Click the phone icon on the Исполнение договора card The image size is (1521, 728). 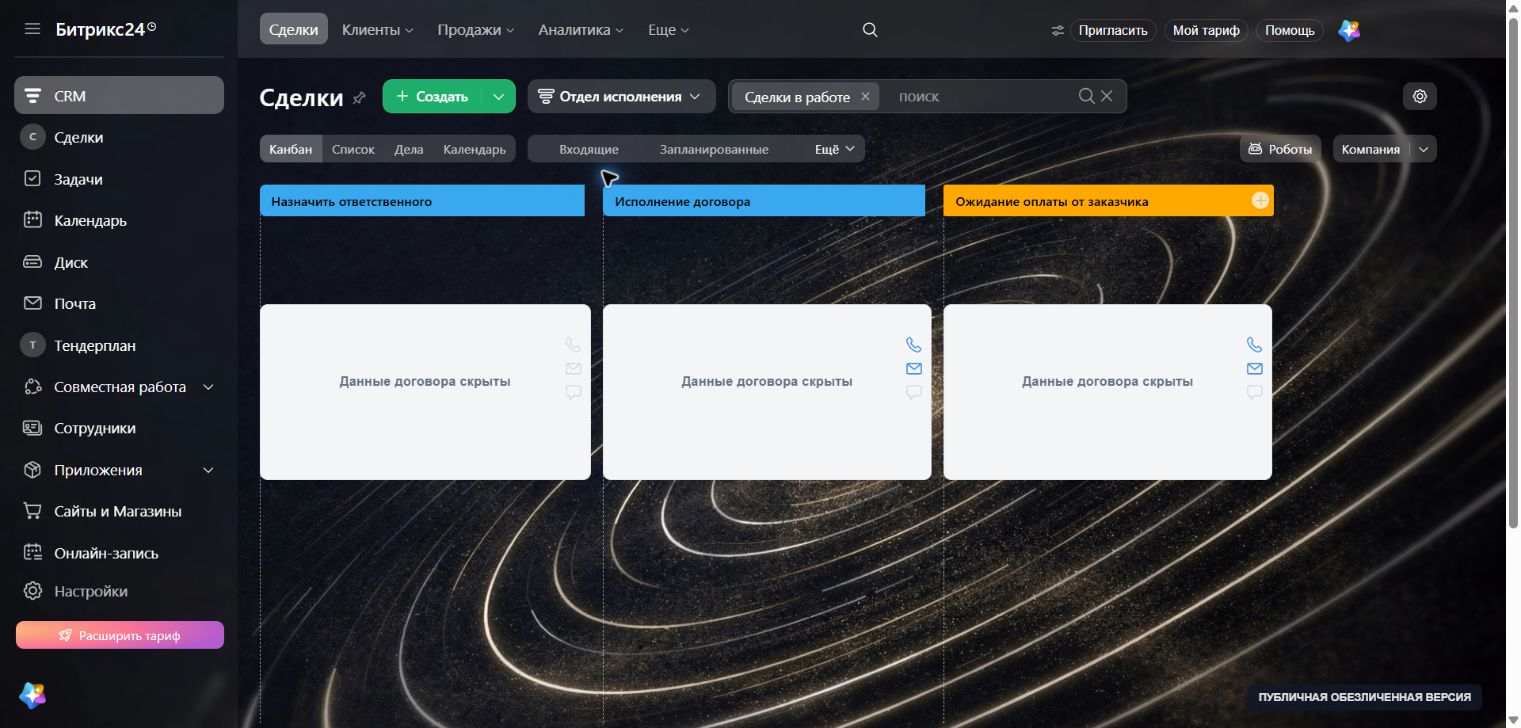click(x=913, y=345)
